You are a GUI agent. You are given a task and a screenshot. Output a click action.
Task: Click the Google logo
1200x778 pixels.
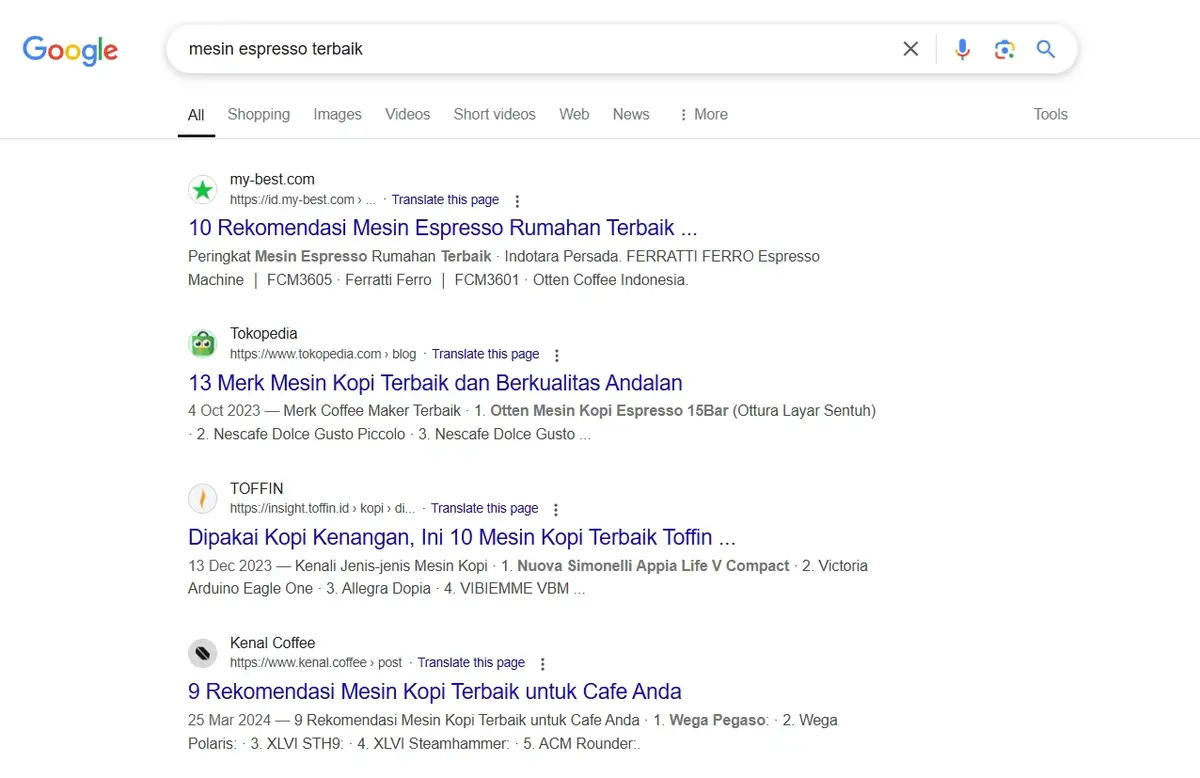(70, 50)
